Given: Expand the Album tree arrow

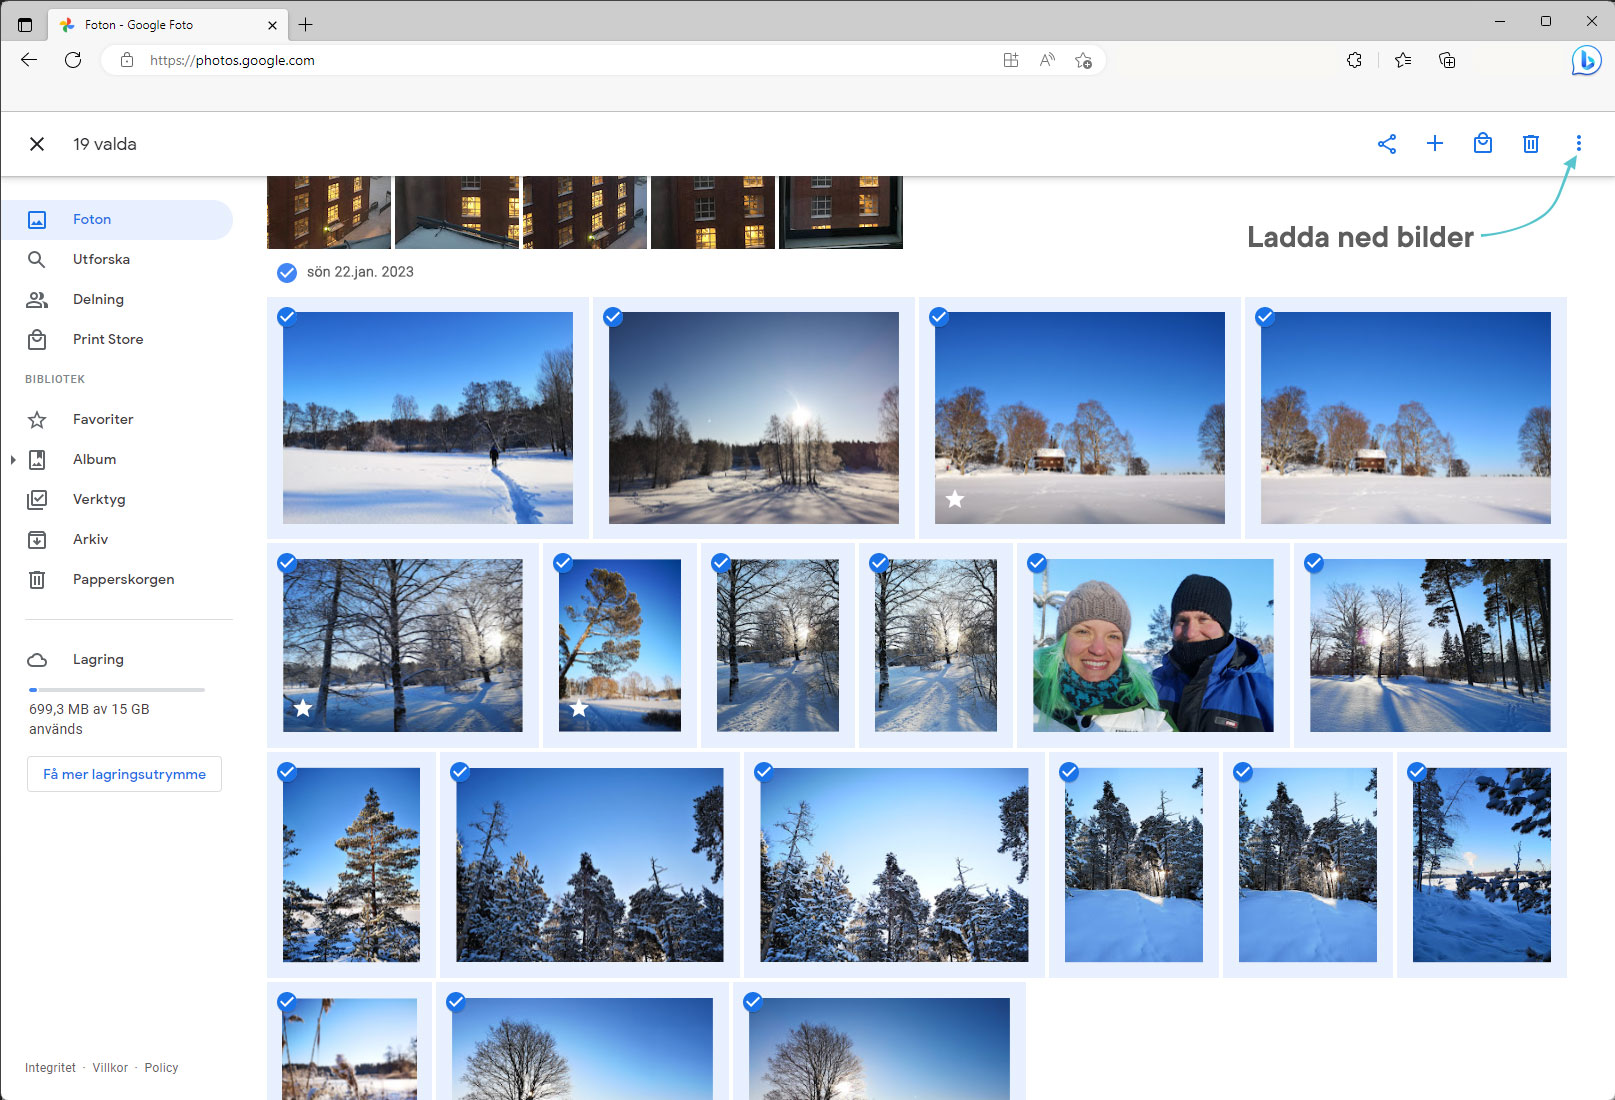Looking at the screenshot, I should [x=13, y=460].
